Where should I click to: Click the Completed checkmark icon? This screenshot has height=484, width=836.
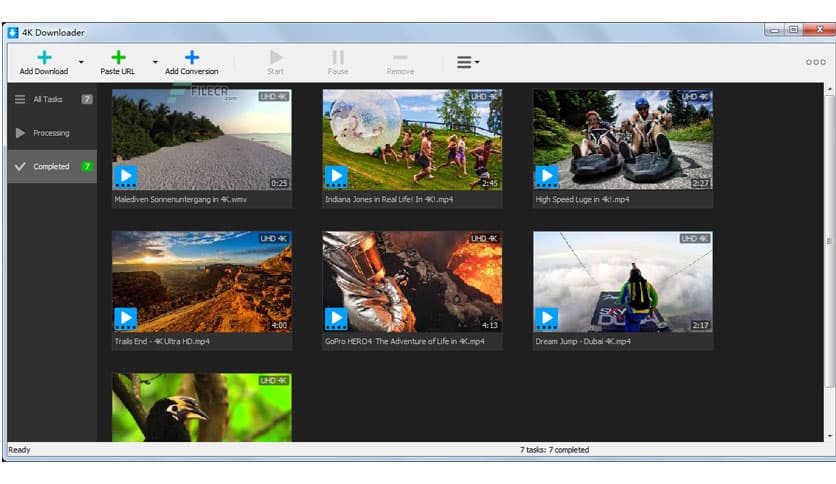(x=20, y=166)
